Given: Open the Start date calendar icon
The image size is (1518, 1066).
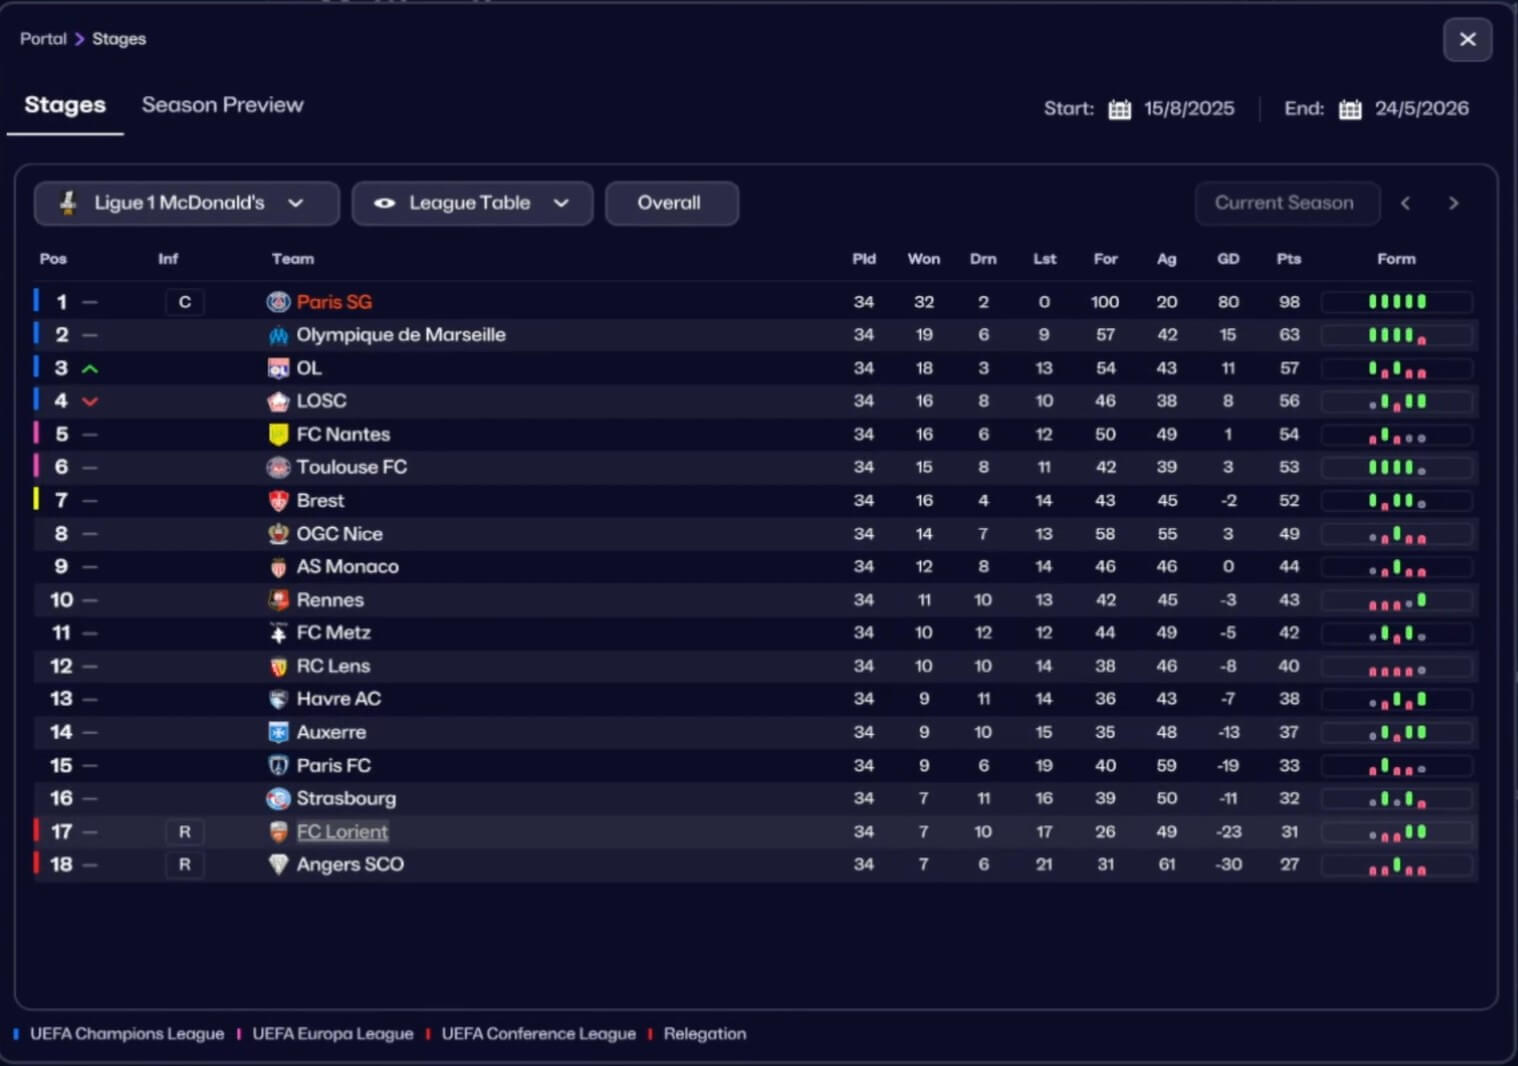Looking at the screenshot, I should [x=1119, y=109].
